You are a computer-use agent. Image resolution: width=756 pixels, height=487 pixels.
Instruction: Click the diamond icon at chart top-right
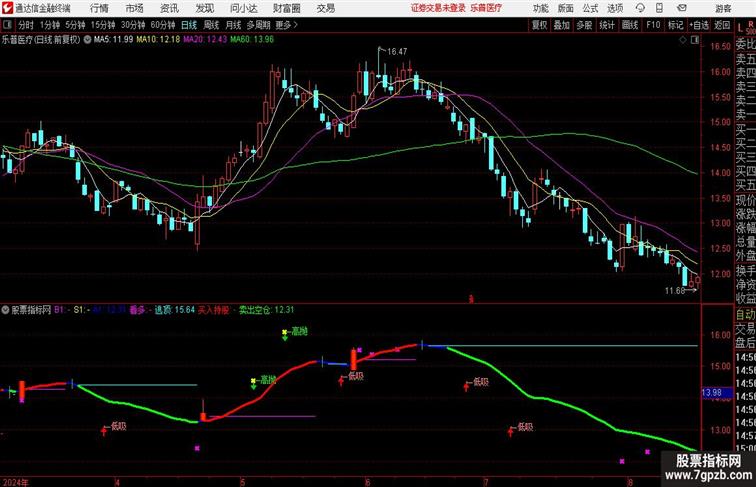(x=683, y=40)
